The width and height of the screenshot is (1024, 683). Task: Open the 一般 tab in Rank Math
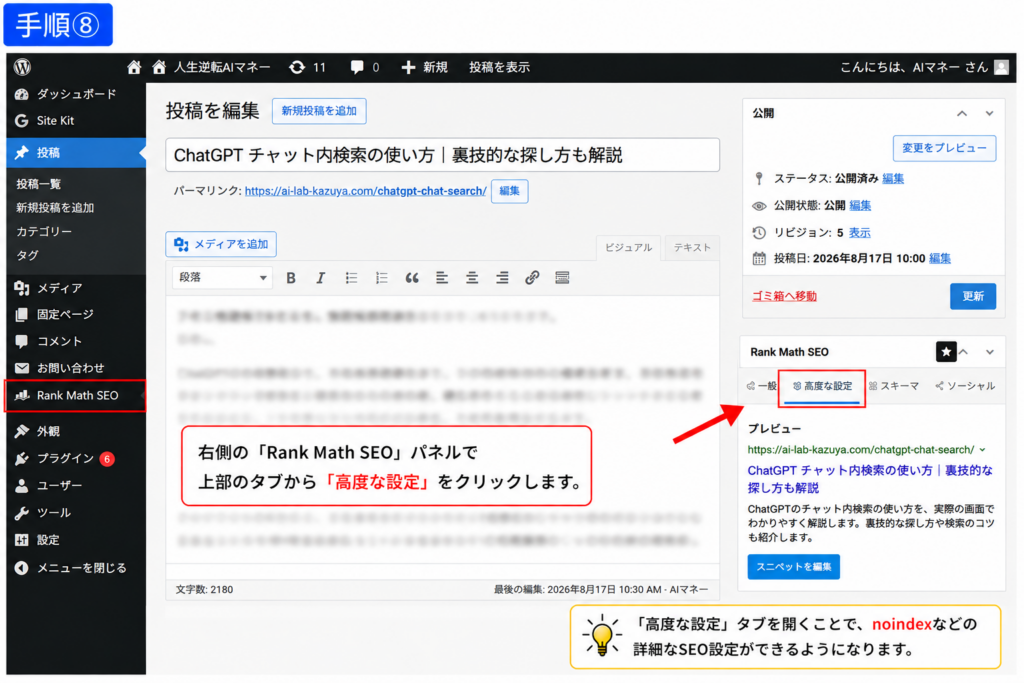coord(761,387)
